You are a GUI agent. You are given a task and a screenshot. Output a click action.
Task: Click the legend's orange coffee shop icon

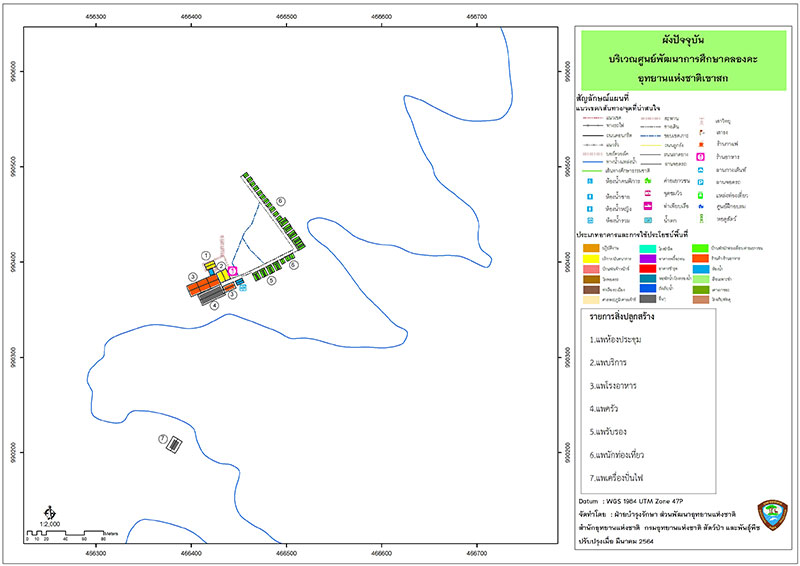click(701, 144)
